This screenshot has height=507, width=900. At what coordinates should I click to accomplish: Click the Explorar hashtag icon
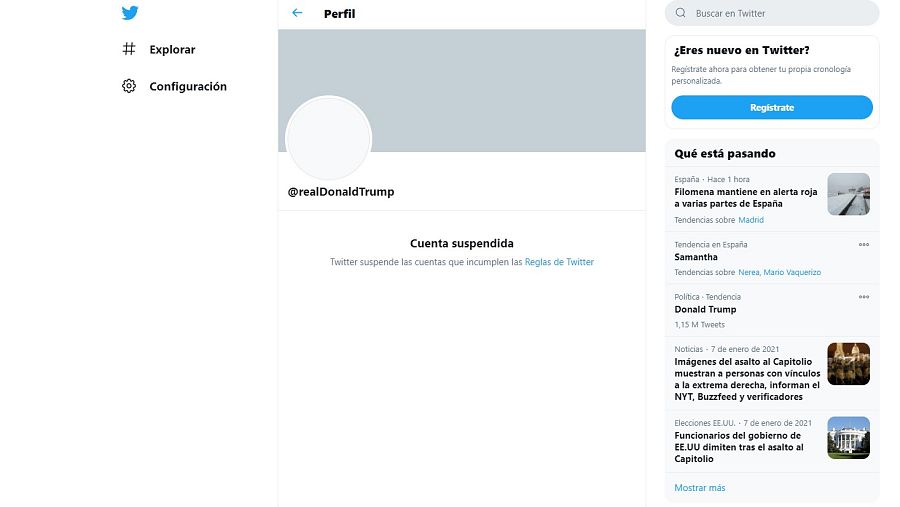pos(129,49)
